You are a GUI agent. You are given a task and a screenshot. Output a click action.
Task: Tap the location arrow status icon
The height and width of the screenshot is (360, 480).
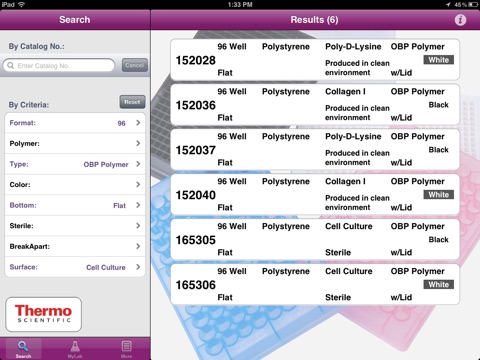click(448, 4)
